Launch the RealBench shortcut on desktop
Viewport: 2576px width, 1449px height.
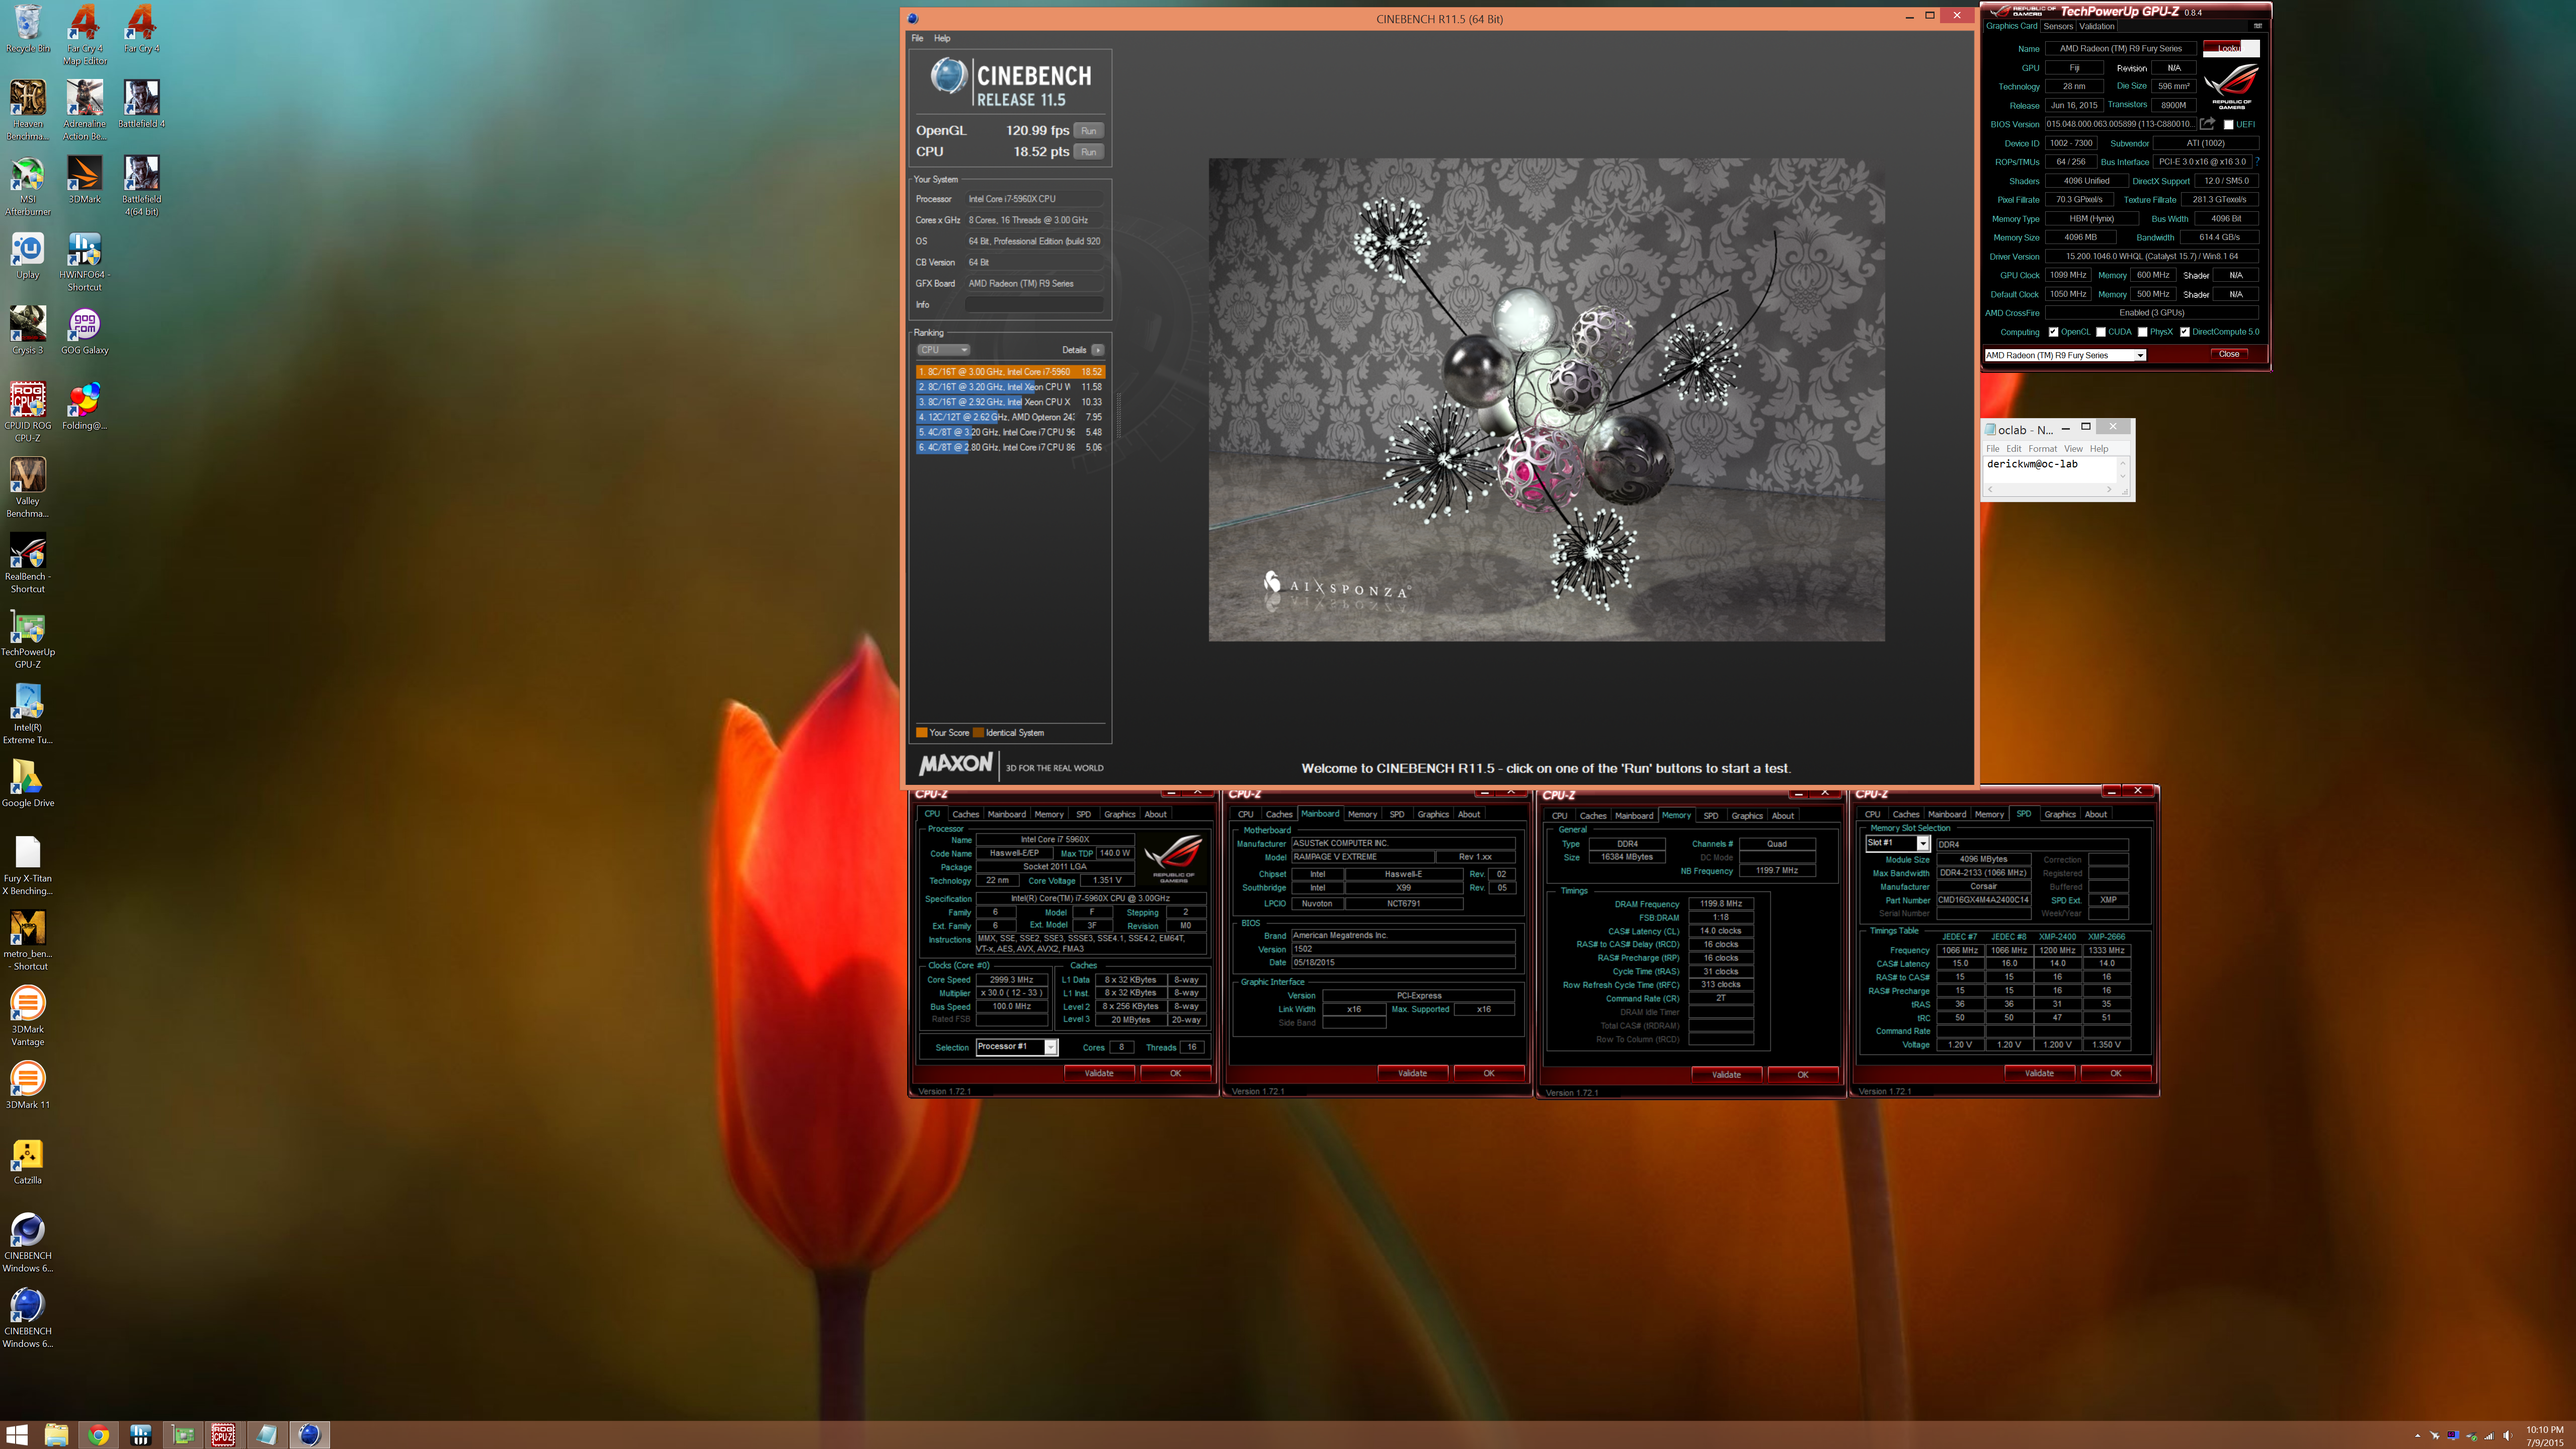(x=28, y=563)
